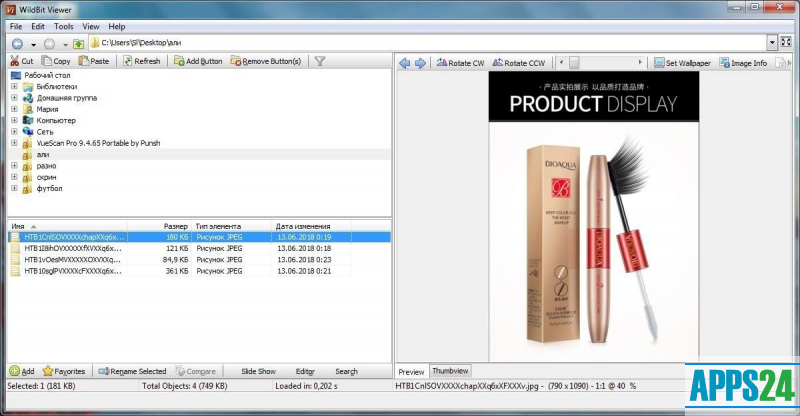800x416 pixels.
Task: Open the Tools menu
Action: [x=64, y=27]
